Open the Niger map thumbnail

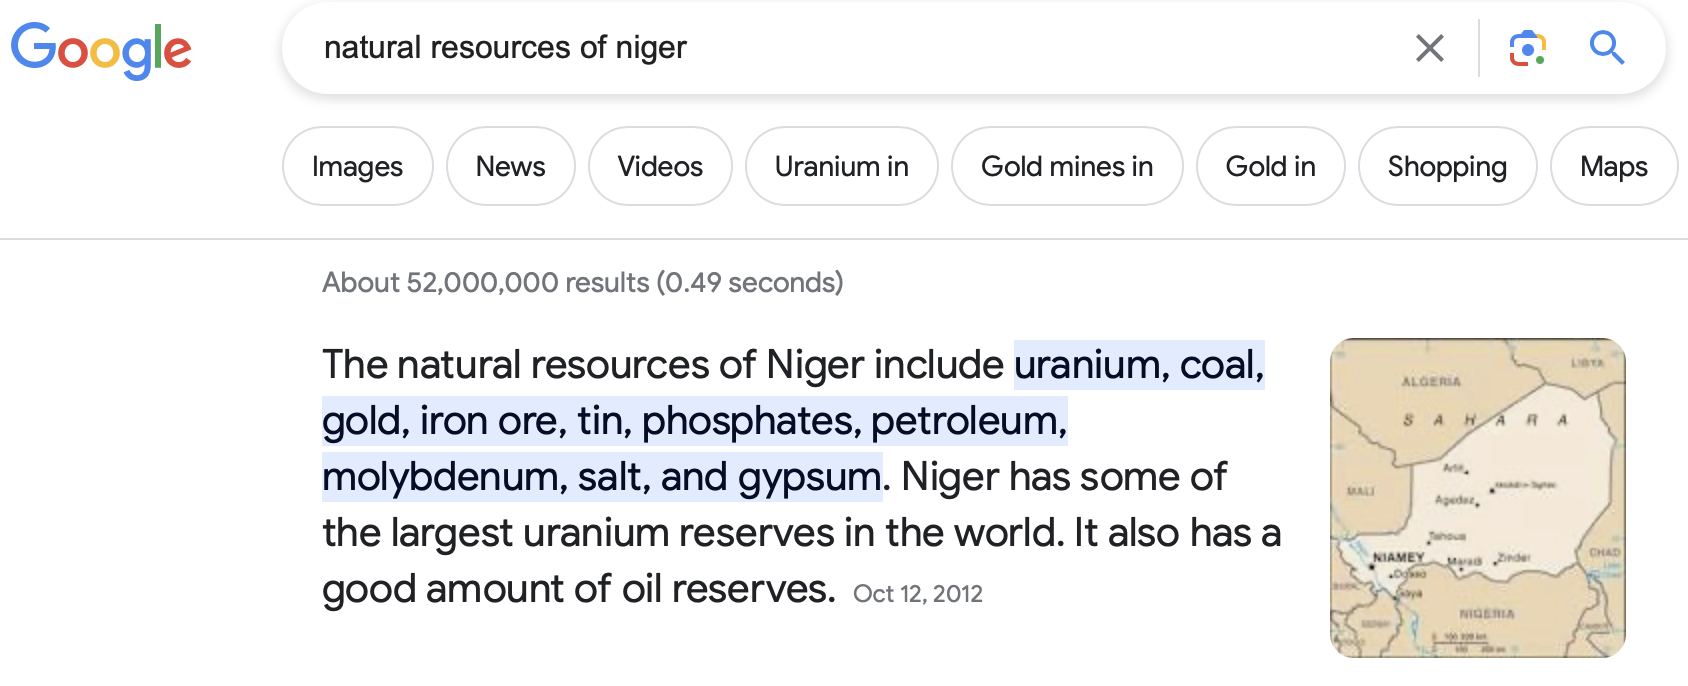click(x=1477, y=497)
